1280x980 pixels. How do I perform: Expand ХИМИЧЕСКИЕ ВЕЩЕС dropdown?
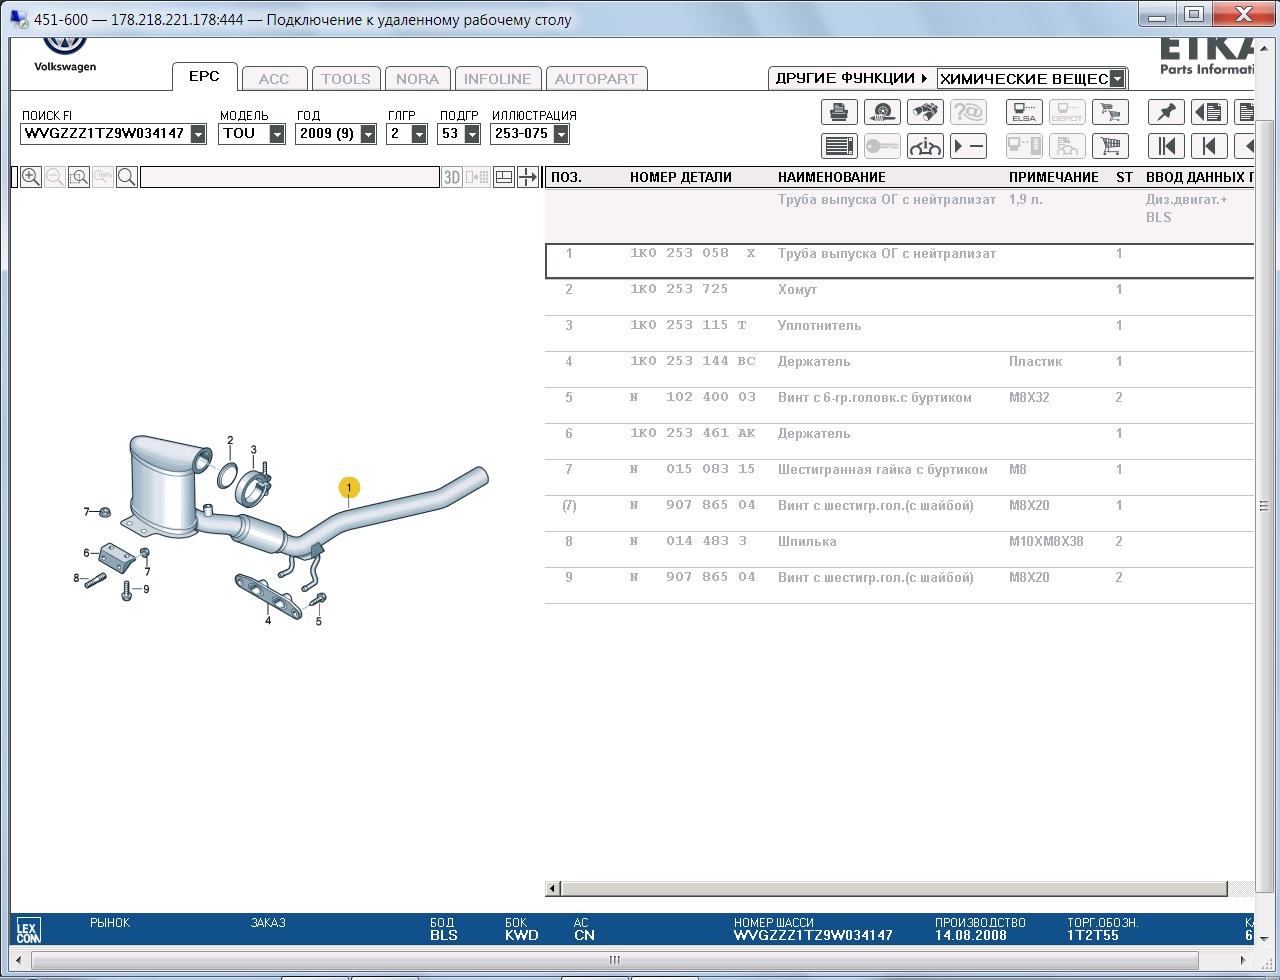point(1117,78)
